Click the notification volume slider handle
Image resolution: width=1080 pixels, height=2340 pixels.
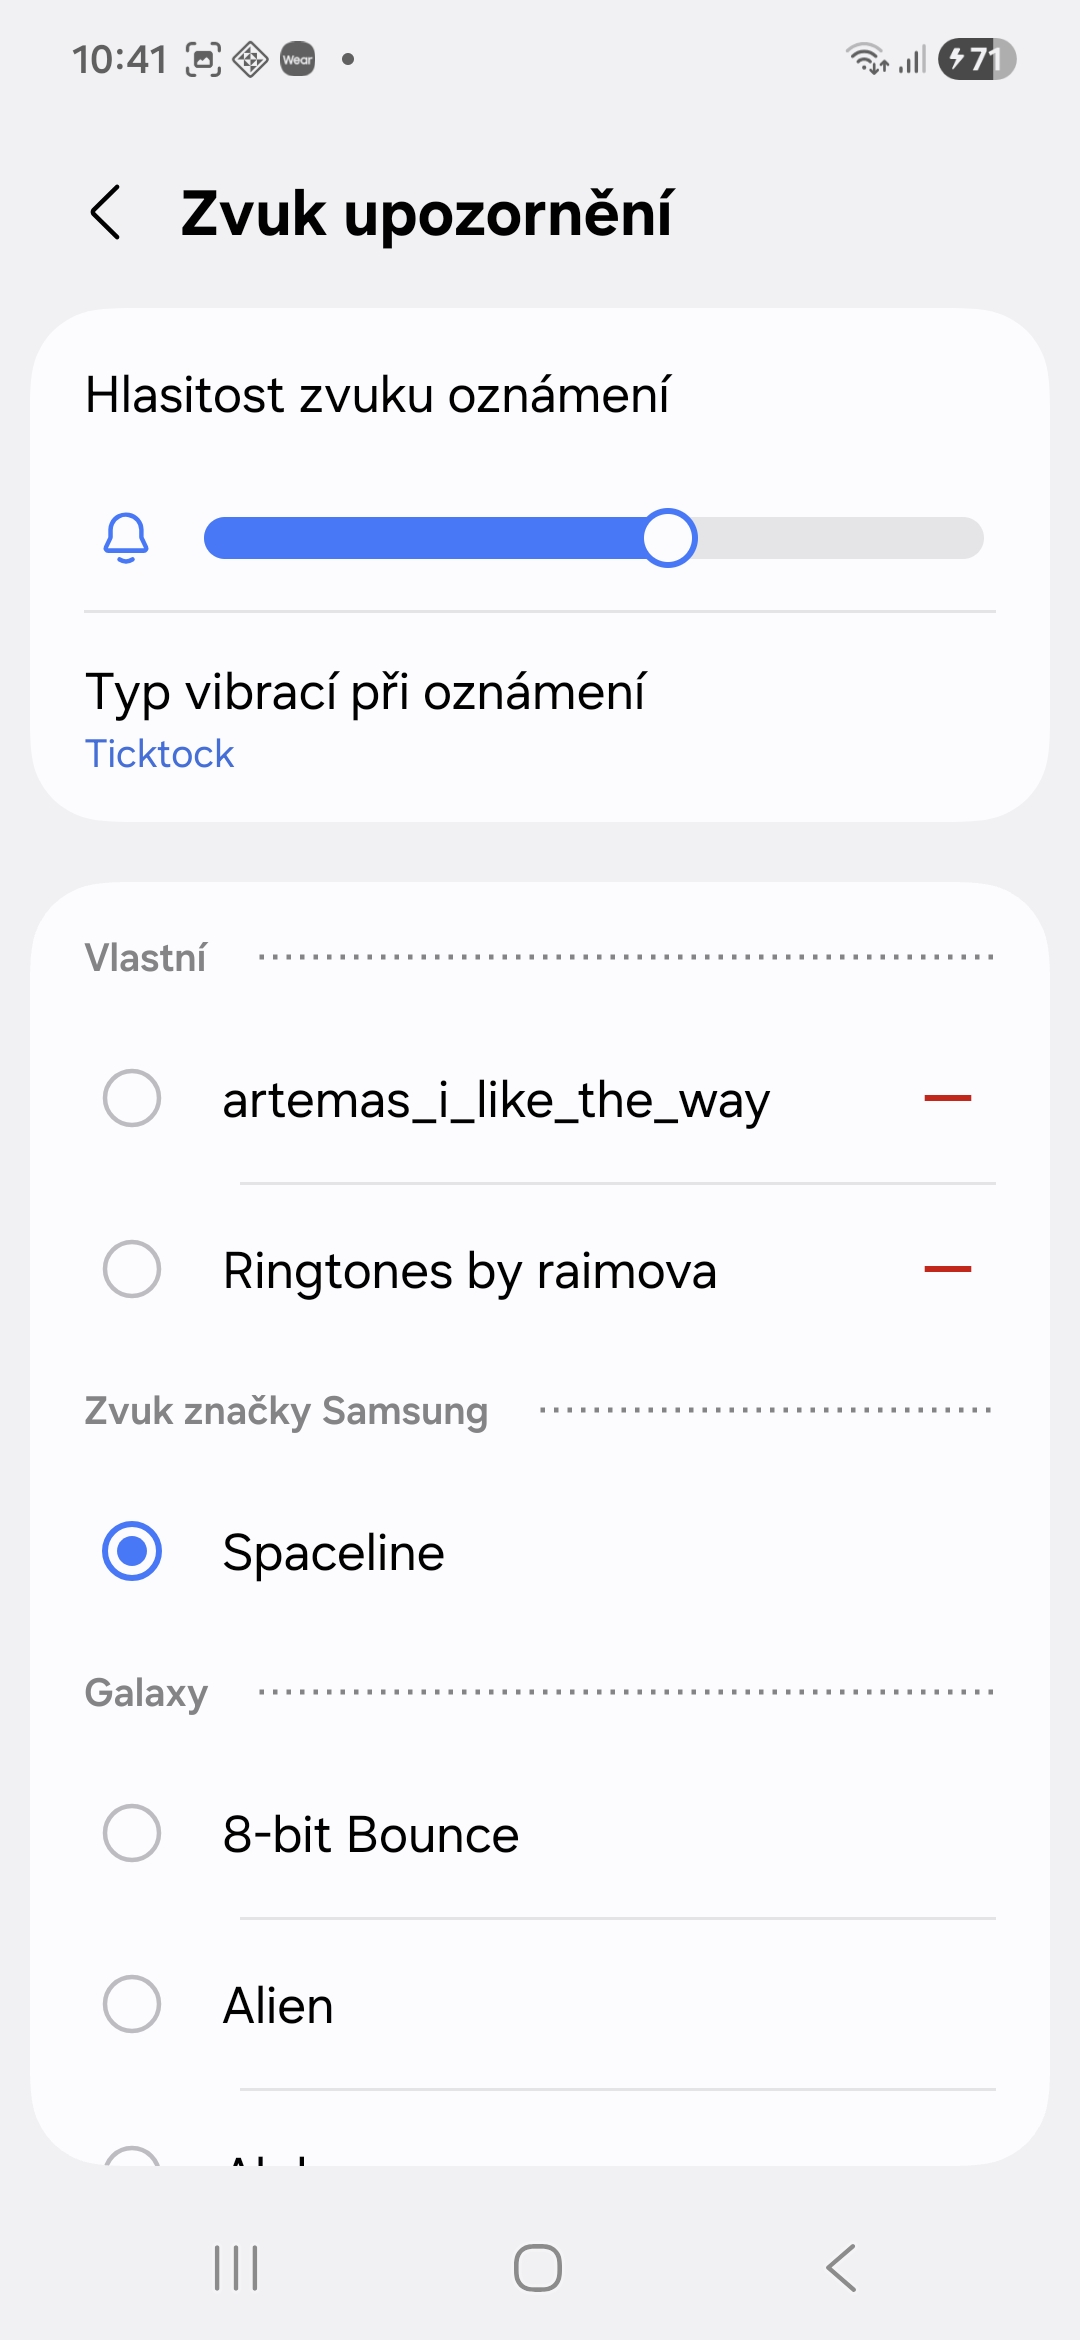[x=669, y=538]
